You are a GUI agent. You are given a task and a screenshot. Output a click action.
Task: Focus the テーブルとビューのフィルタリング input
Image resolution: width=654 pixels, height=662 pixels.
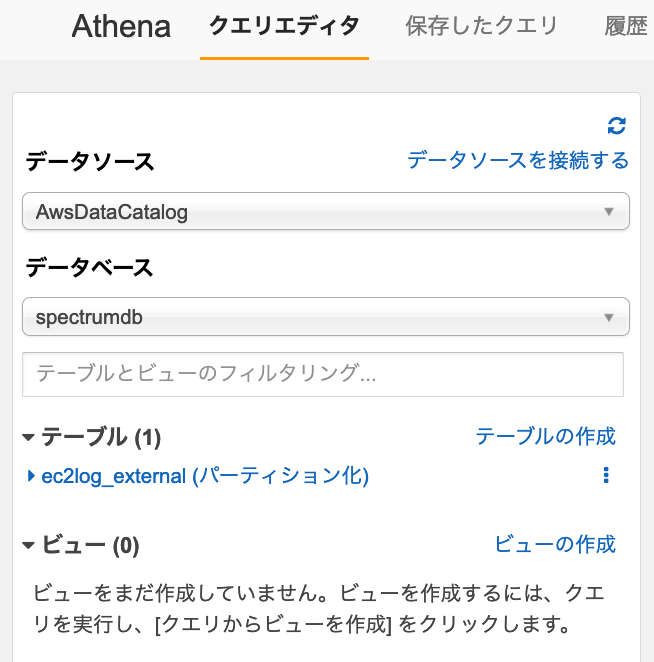pyautogui.click(x=323, y=374)
